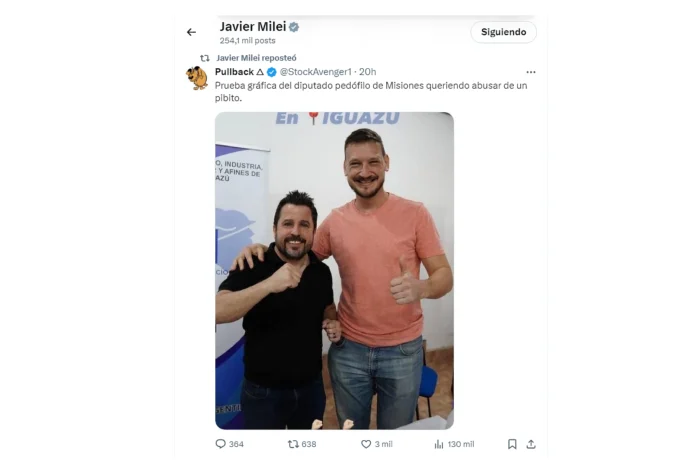
Task: Click the Pullback display name
Action: tap(234, 72)
